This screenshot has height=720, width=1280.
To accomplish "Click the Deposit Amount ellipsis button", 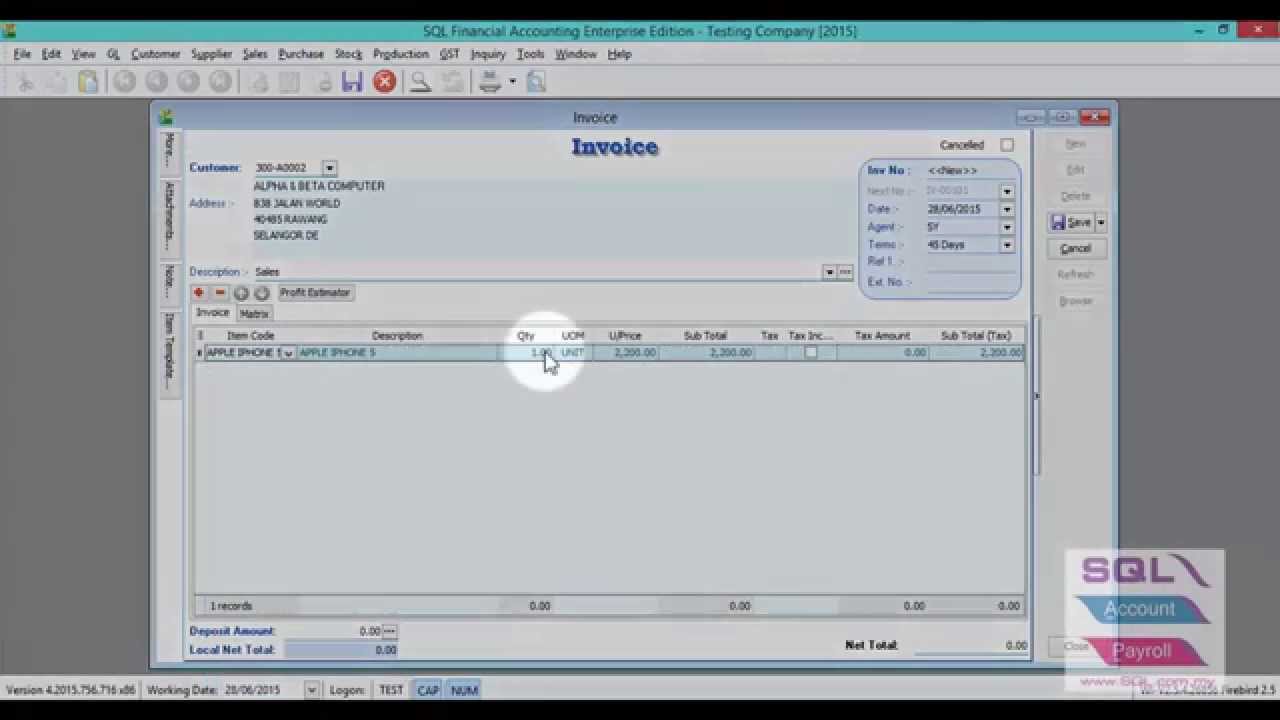I will tap(390, 631).
